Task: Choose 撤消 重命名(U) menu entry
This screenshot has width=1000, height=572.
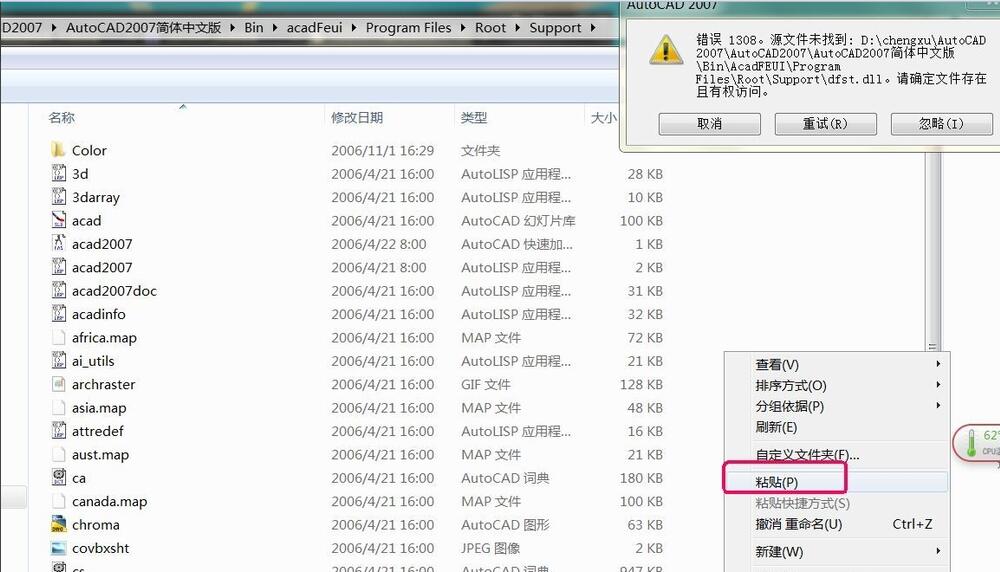Action: [836, 524]
